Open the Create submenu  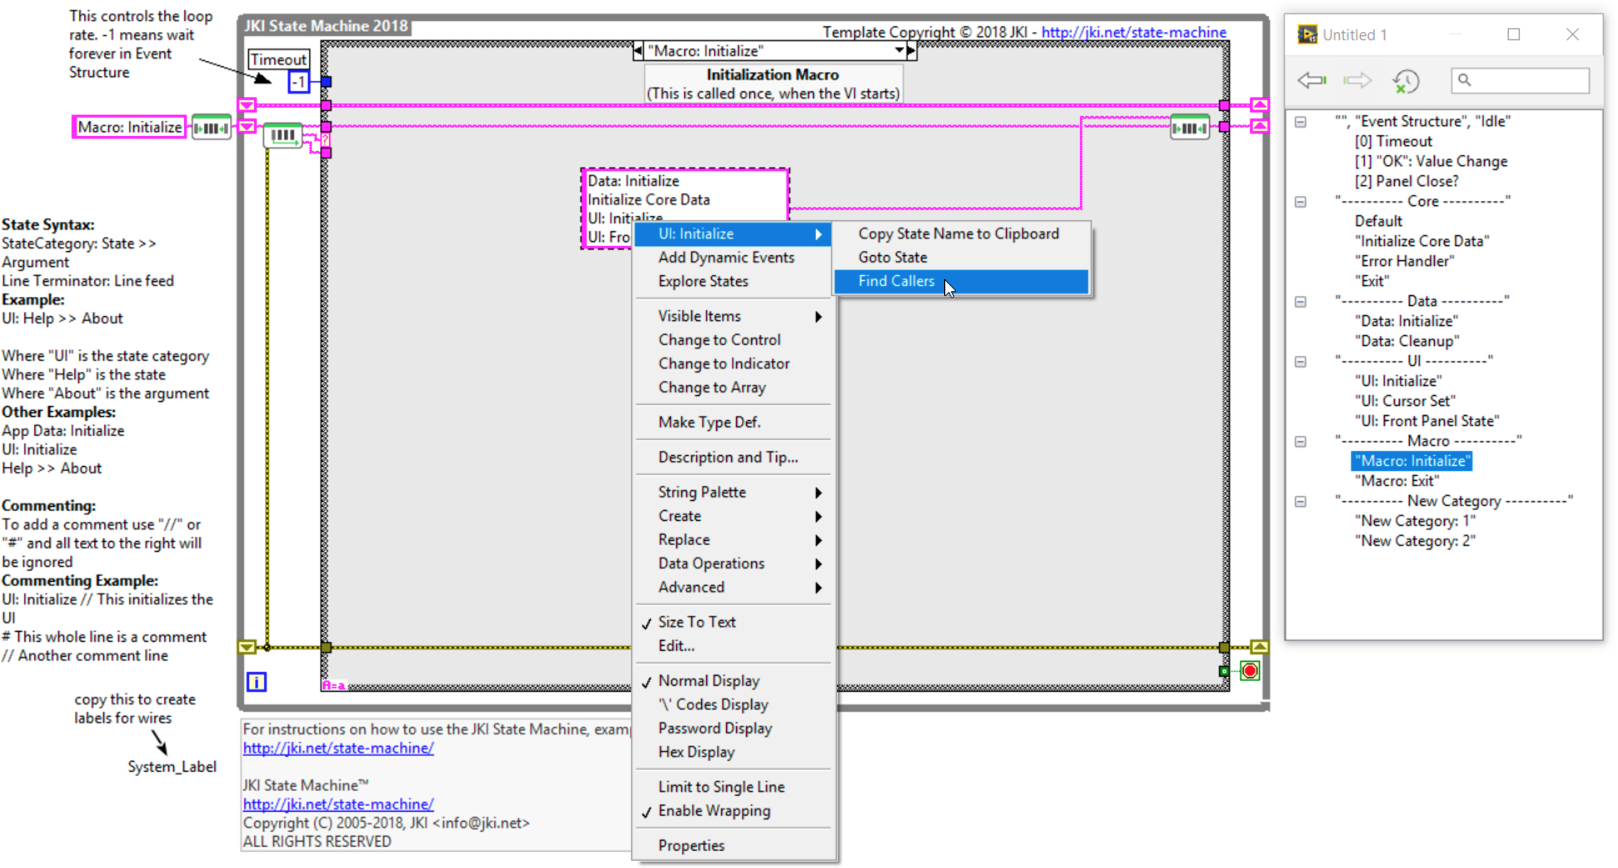click(734, 516)
